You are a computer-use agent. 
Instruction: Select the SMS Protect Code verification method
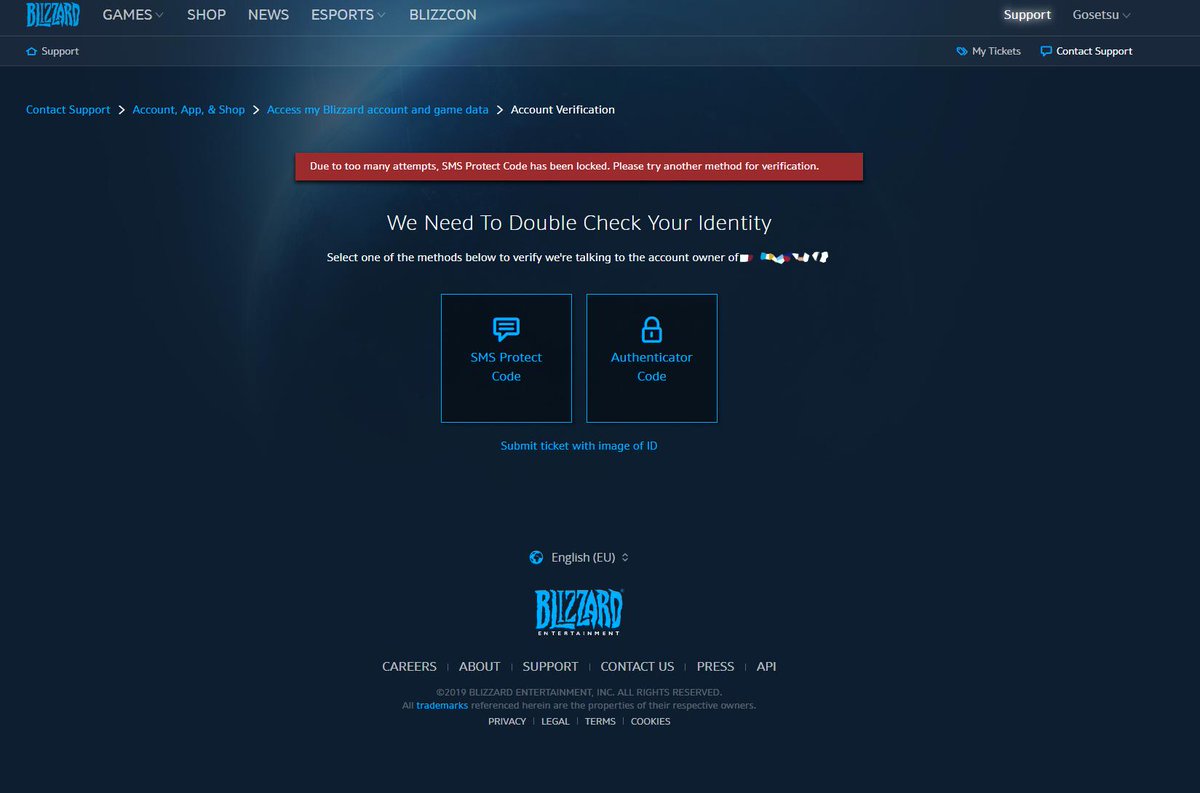[x=506, y=358]
